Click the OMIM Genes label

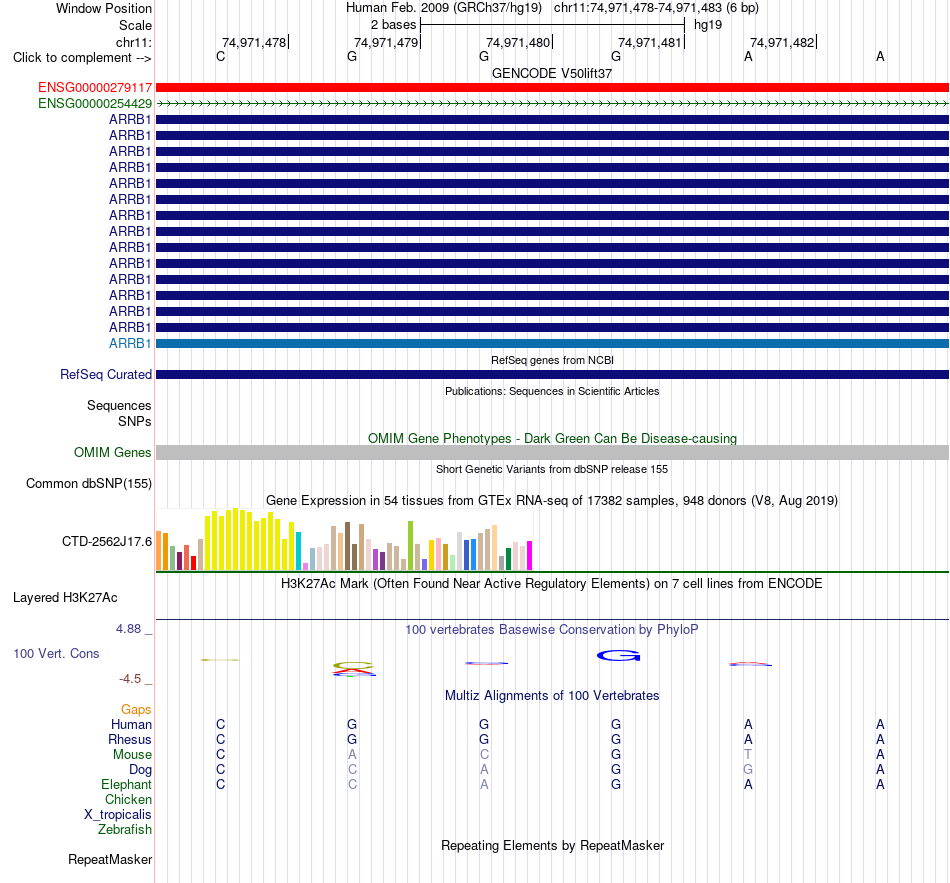(113, 453)
